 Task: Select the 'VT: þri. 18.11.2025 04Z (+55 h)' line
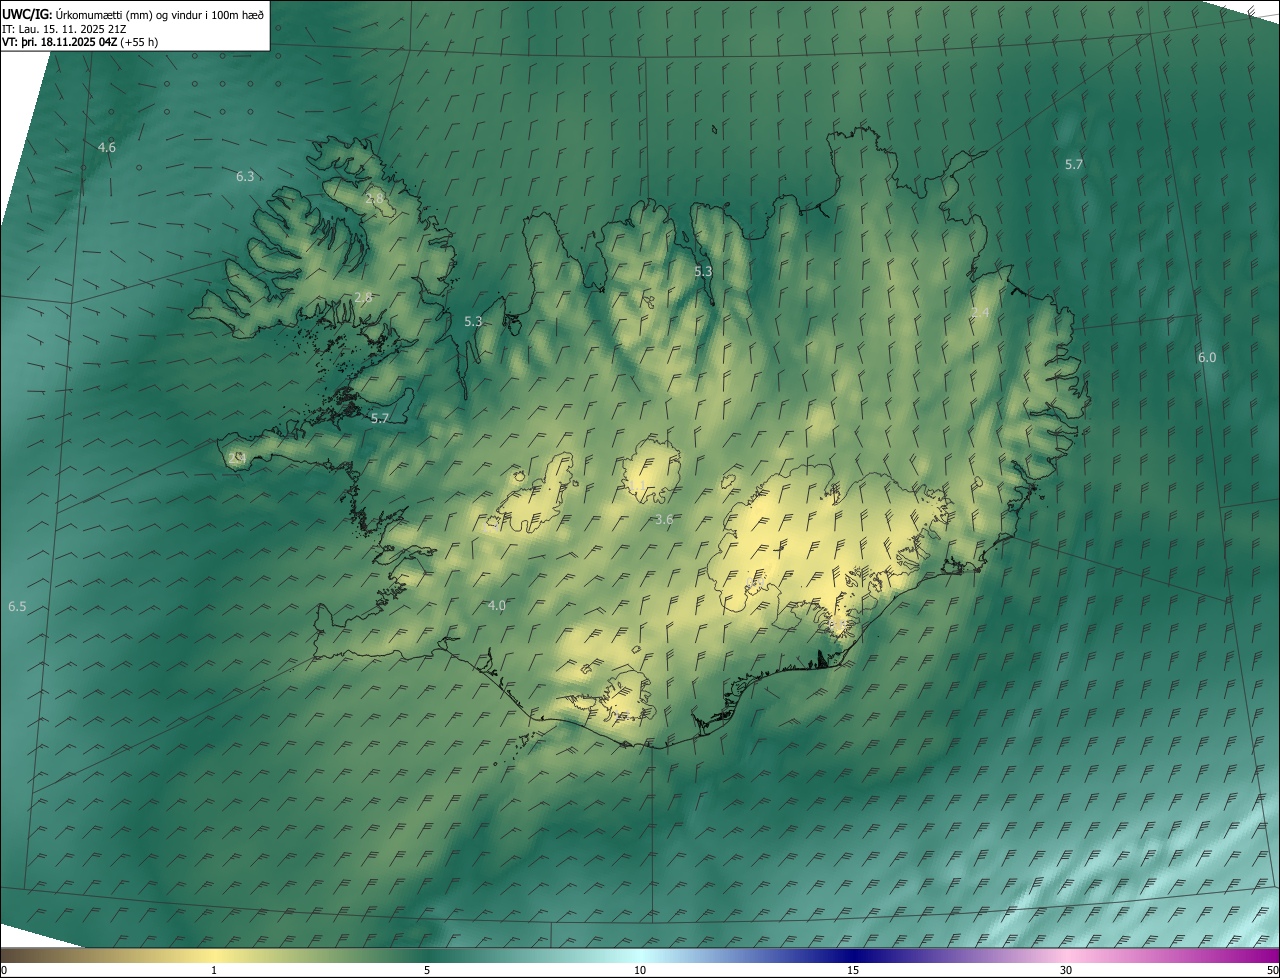(80, 42)
